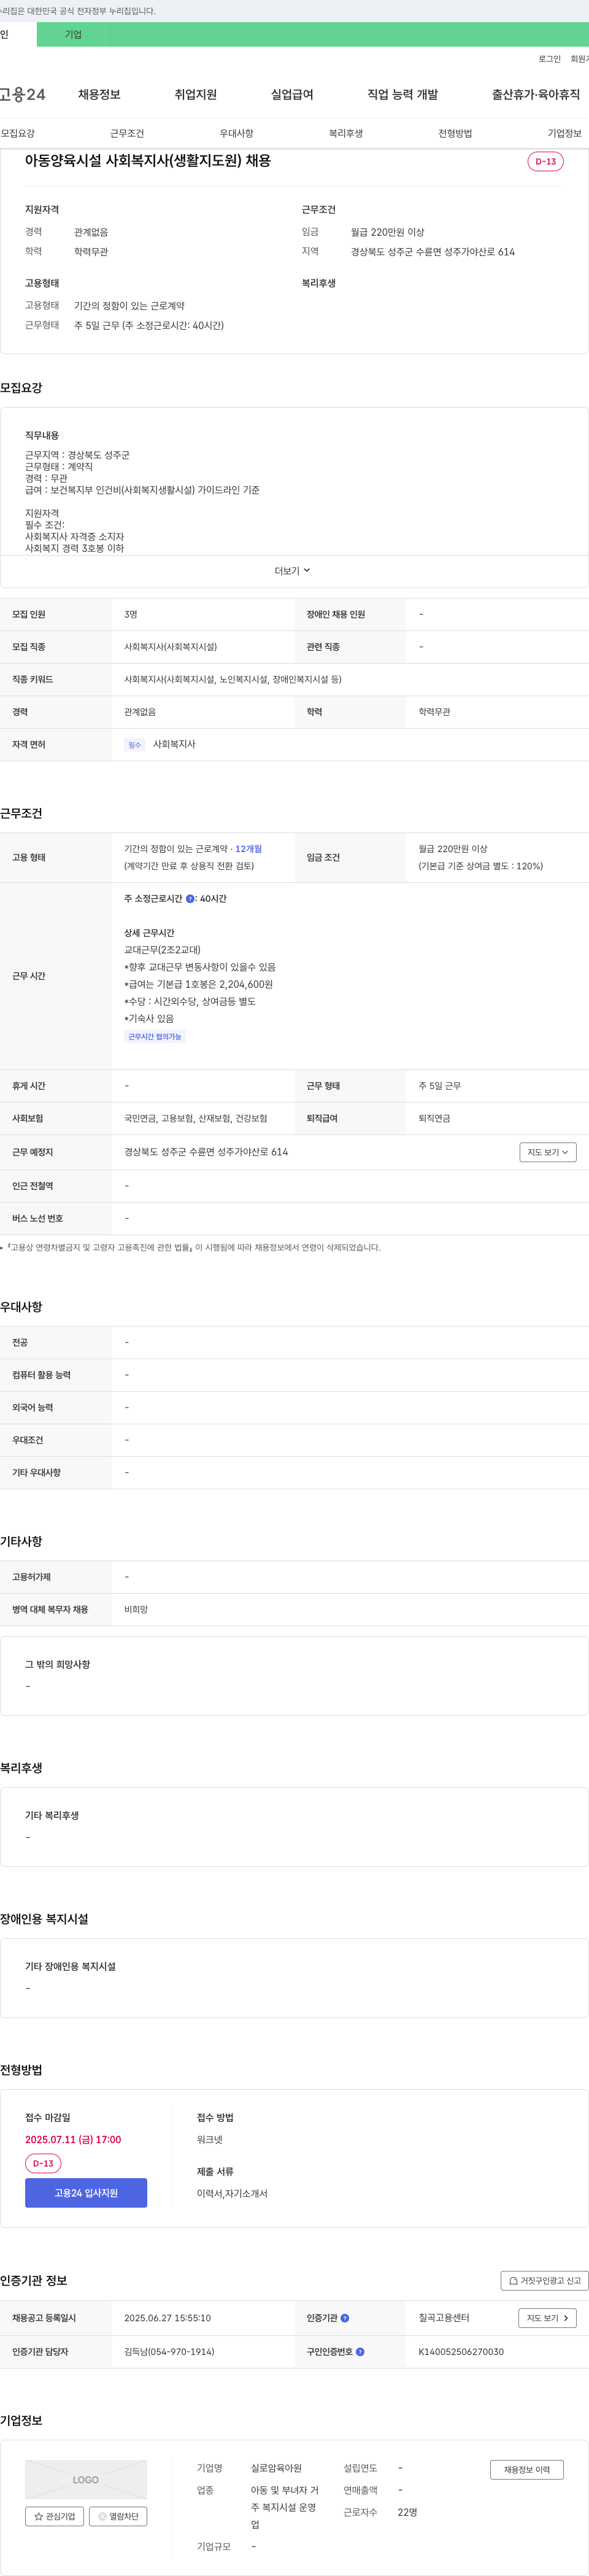589x2576 pixels.
Task: Click the registration time 2025.06.27 15:55:10
Action: (x=167, y=2318)
